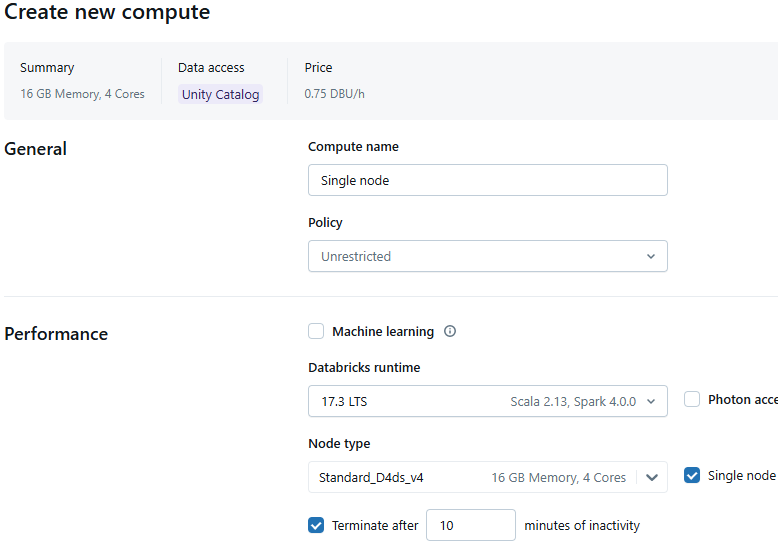
Task: Click the Machine learning label text
Action: 383,332
